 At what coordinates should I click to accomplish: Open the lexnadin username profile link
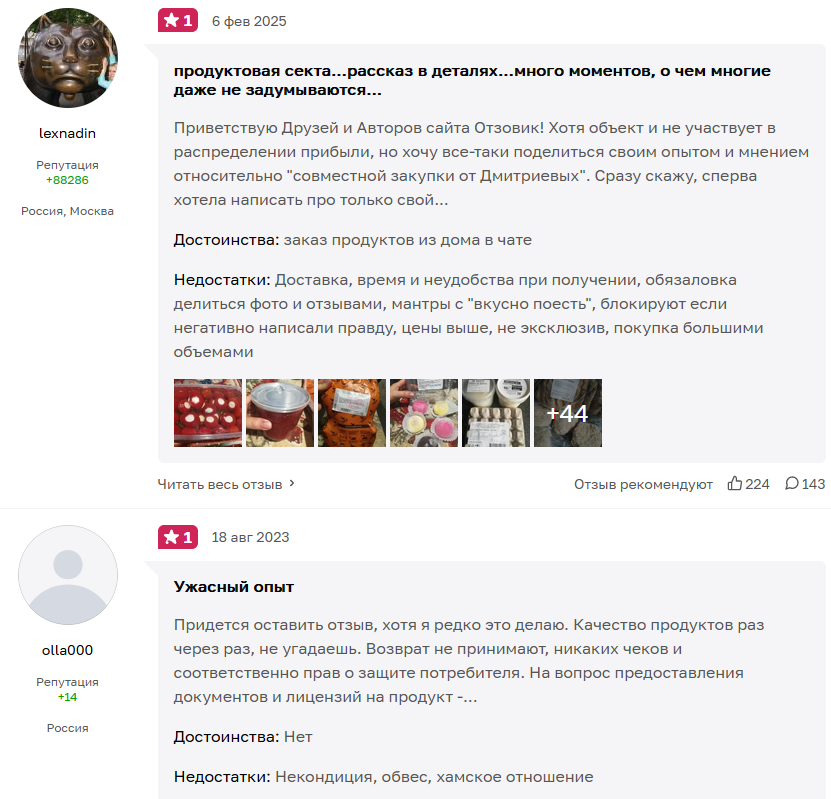pos(67,134)
